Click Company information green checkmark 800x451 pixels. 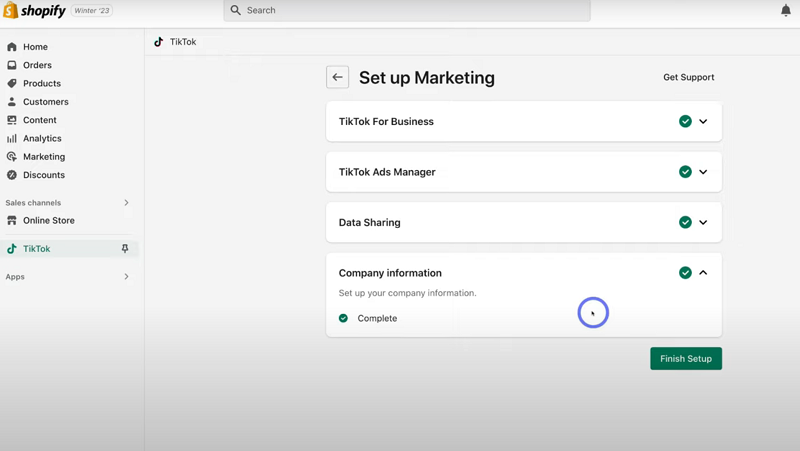click(x=685, y=273)
